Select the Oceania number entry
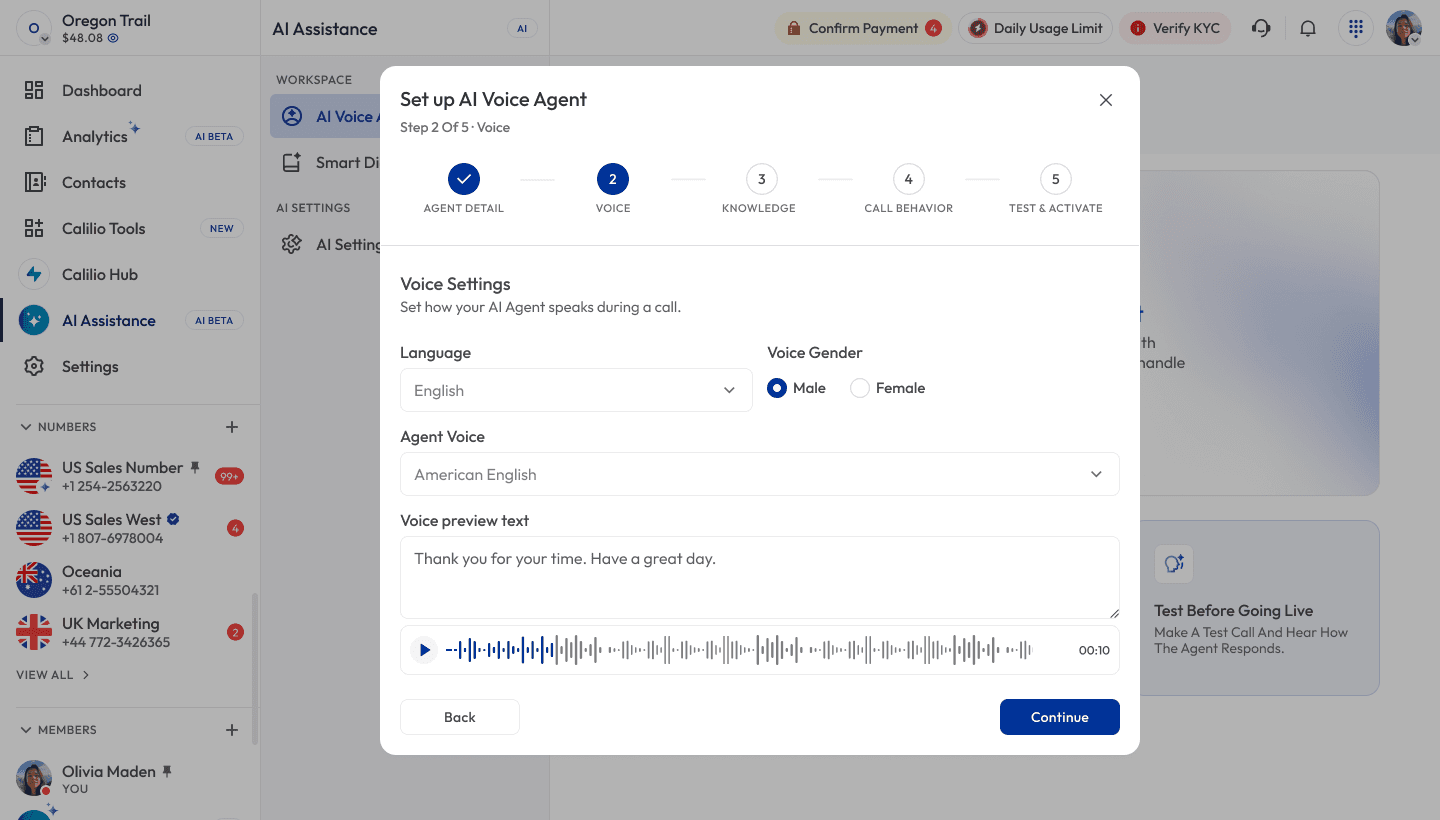 tap(130, 580)
